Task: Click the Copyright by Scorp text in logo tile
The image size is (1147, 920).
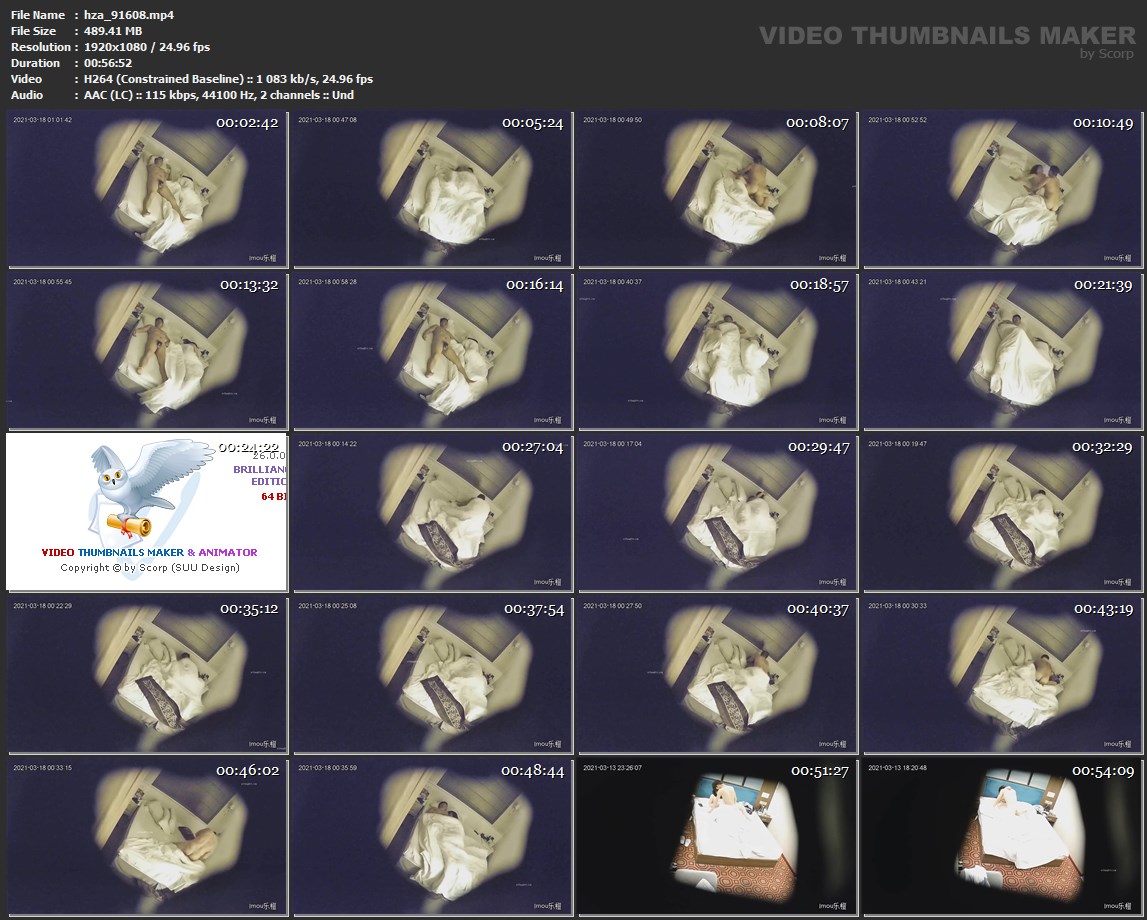Action: pos(150,568)
